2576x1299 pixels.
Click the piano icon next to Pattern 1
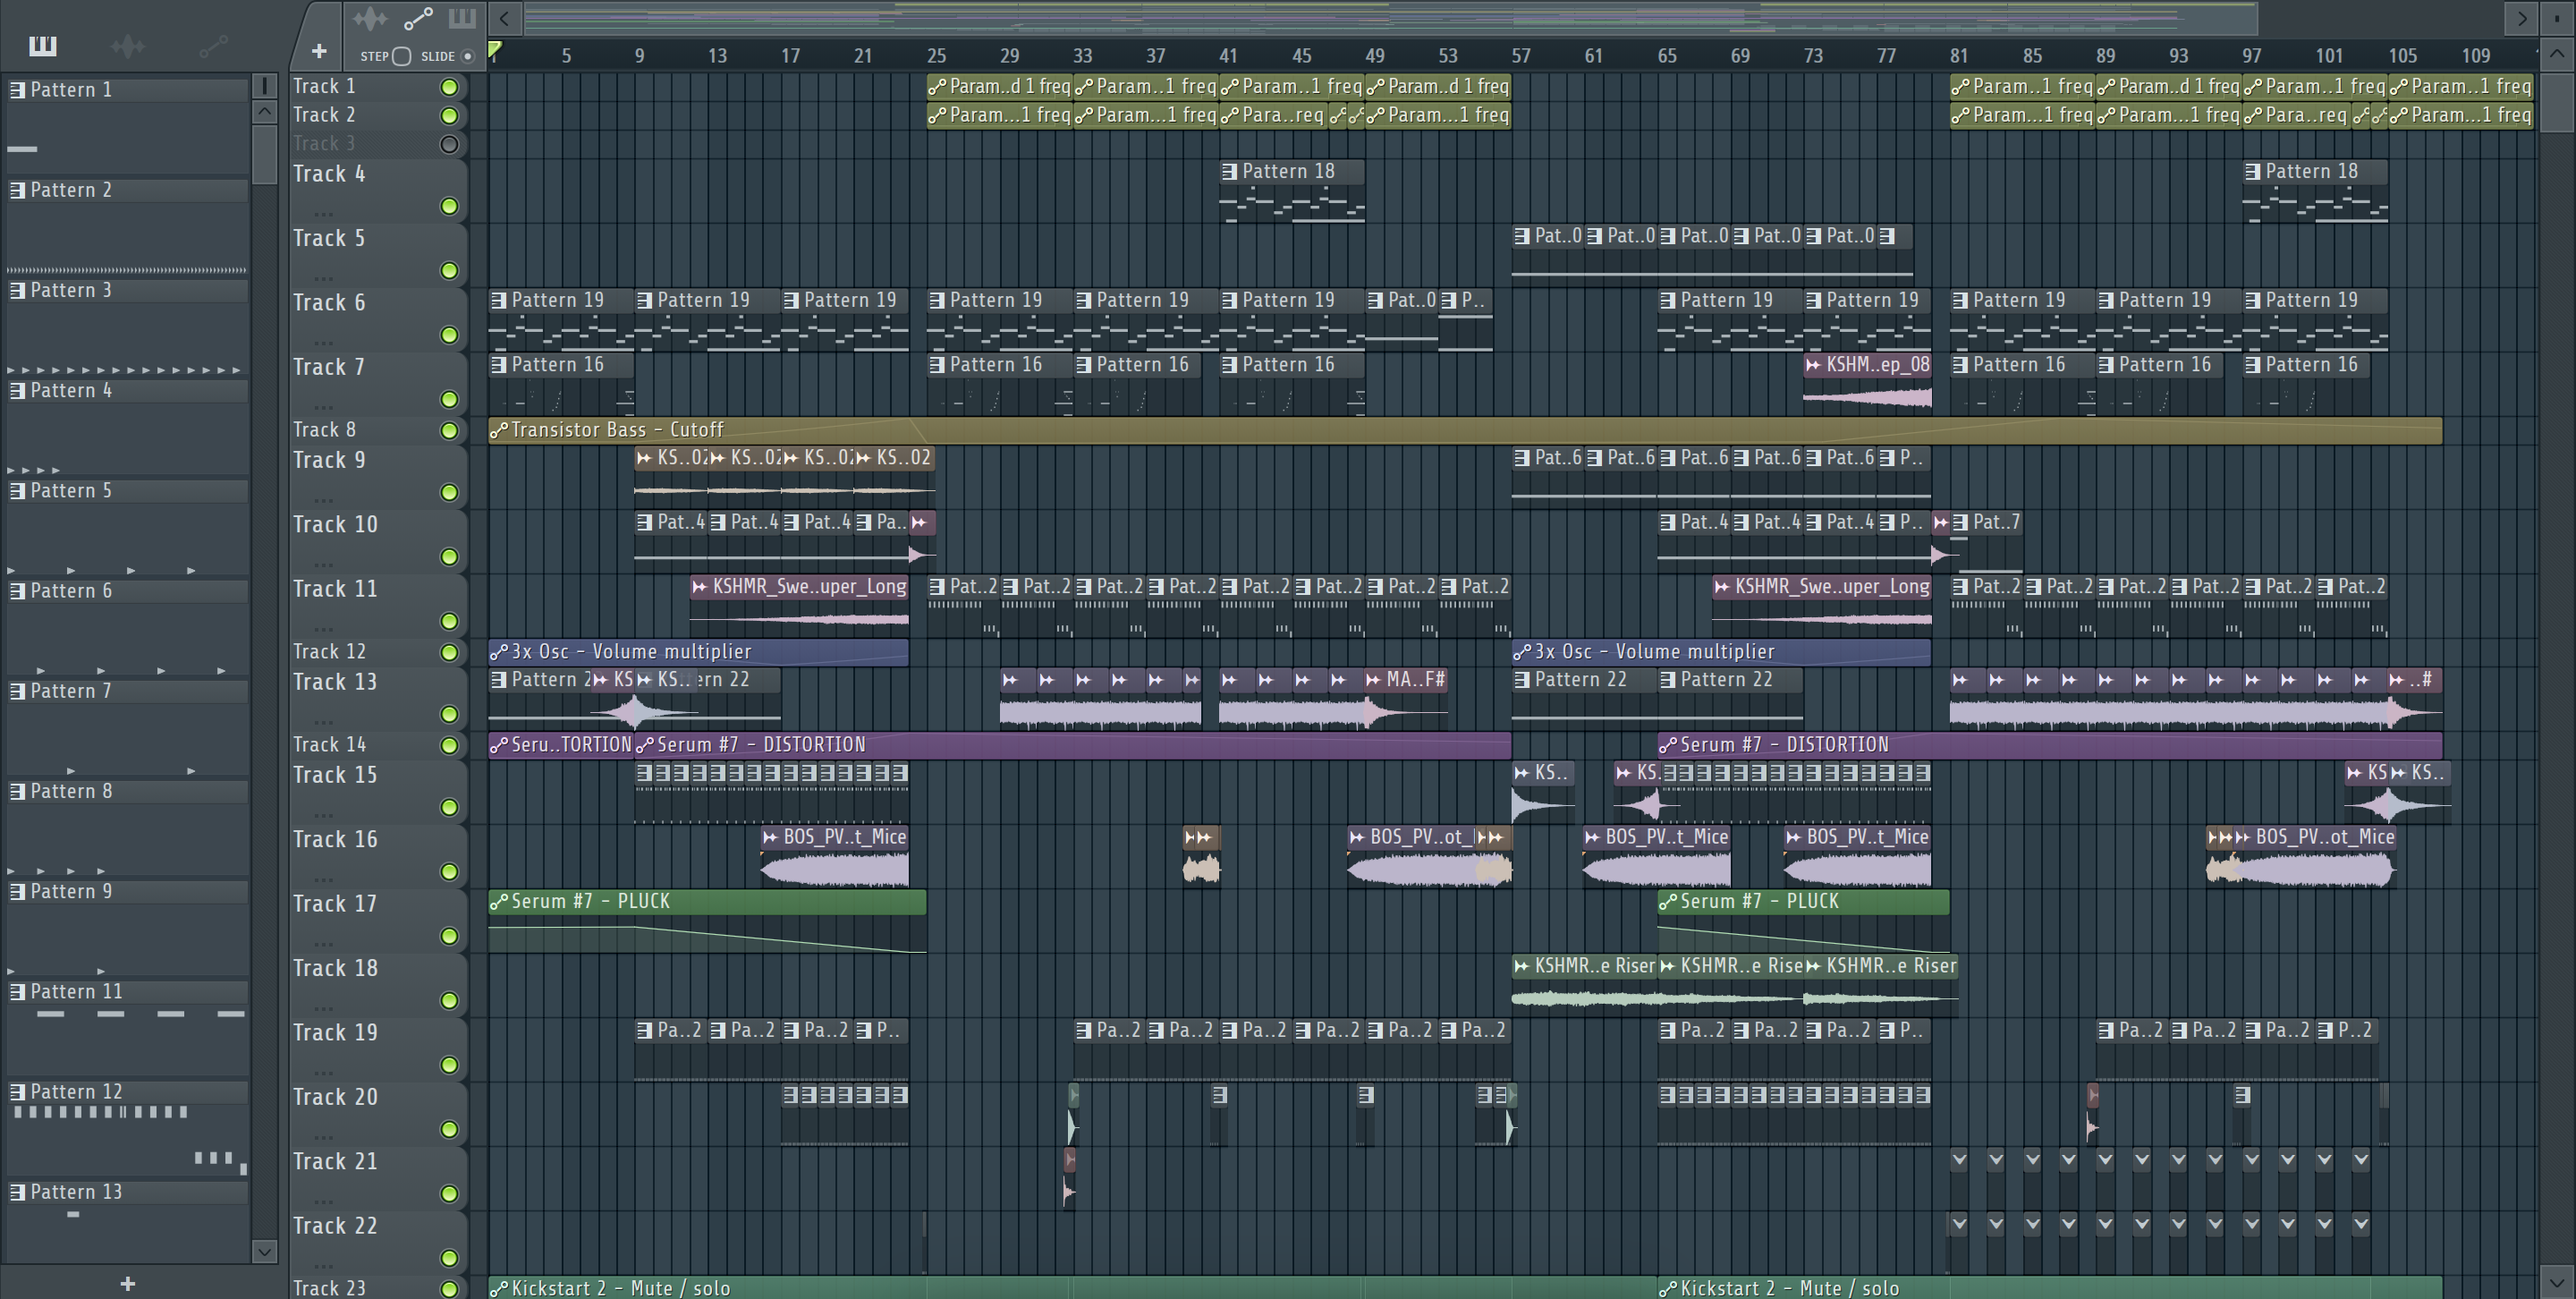pyautogui.click(x=17, y=90)
